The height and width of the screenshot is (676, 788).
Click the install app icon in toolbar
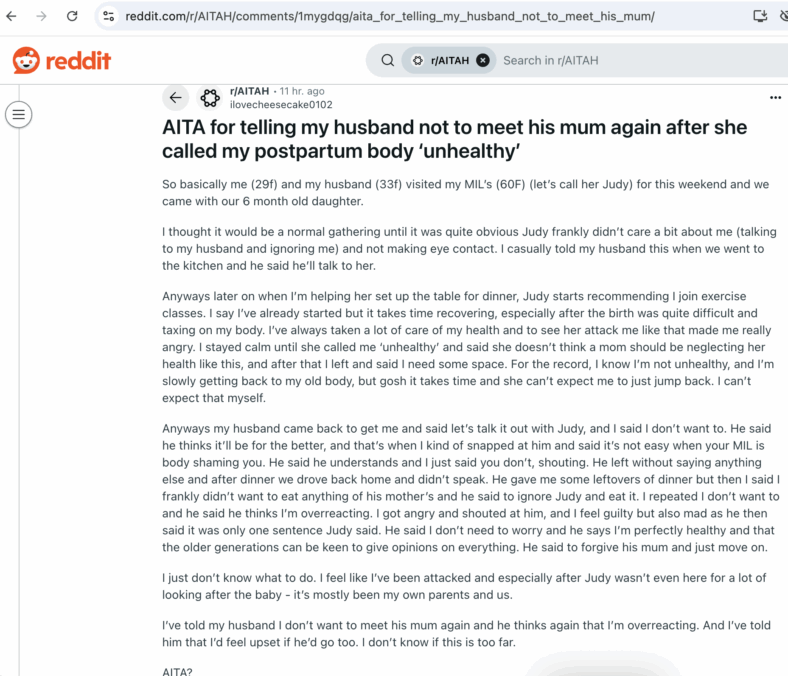(x=760, y=16)
